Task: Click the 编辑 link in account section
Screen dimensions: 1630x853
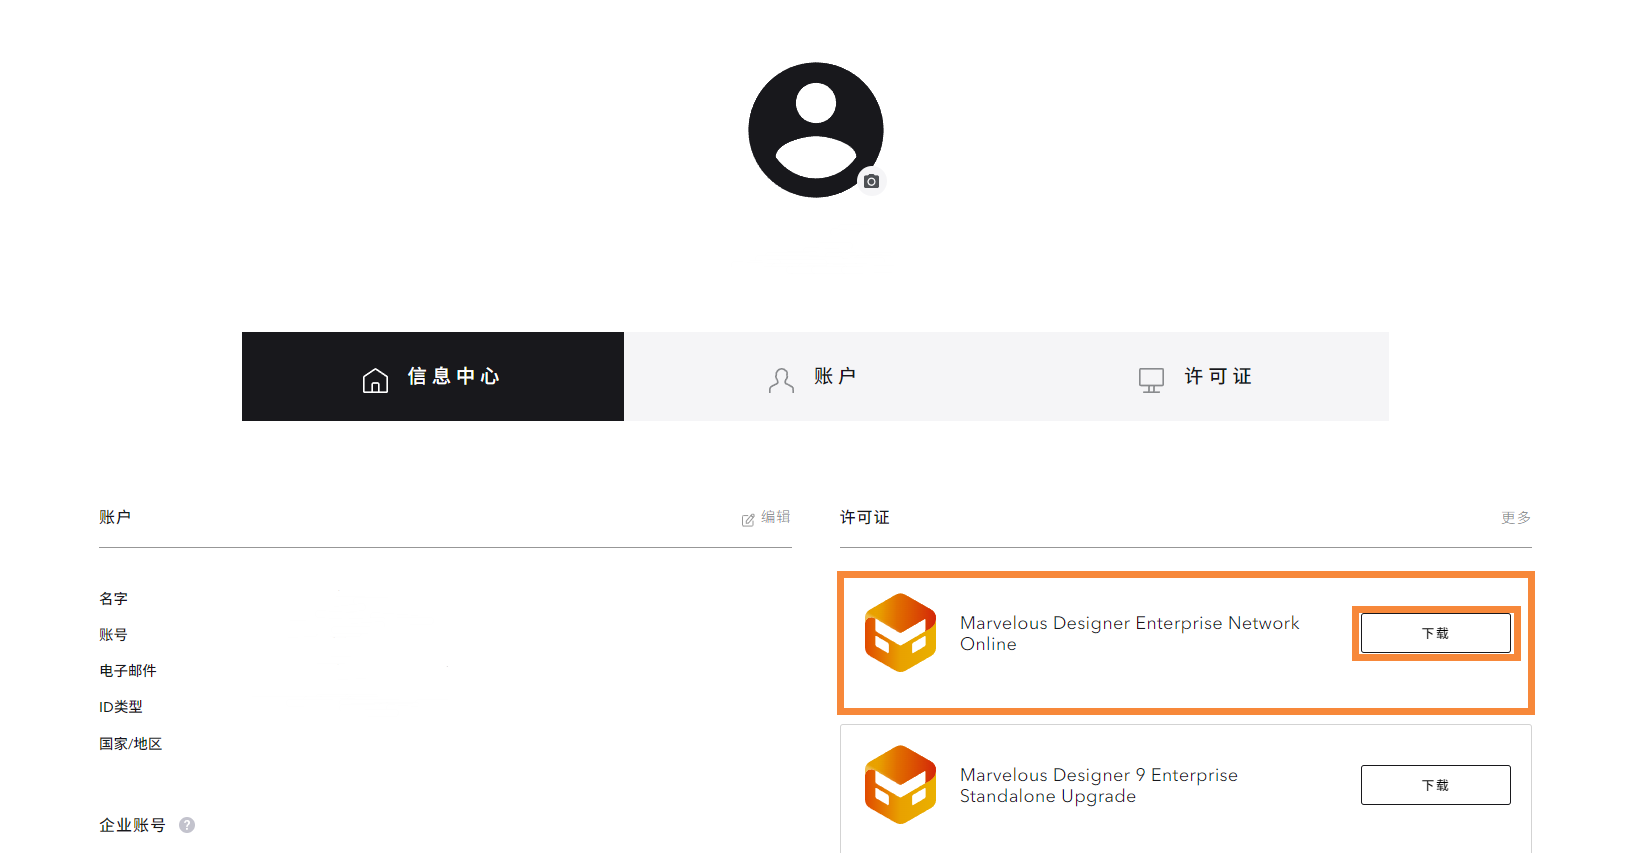Action: [776, 517]
